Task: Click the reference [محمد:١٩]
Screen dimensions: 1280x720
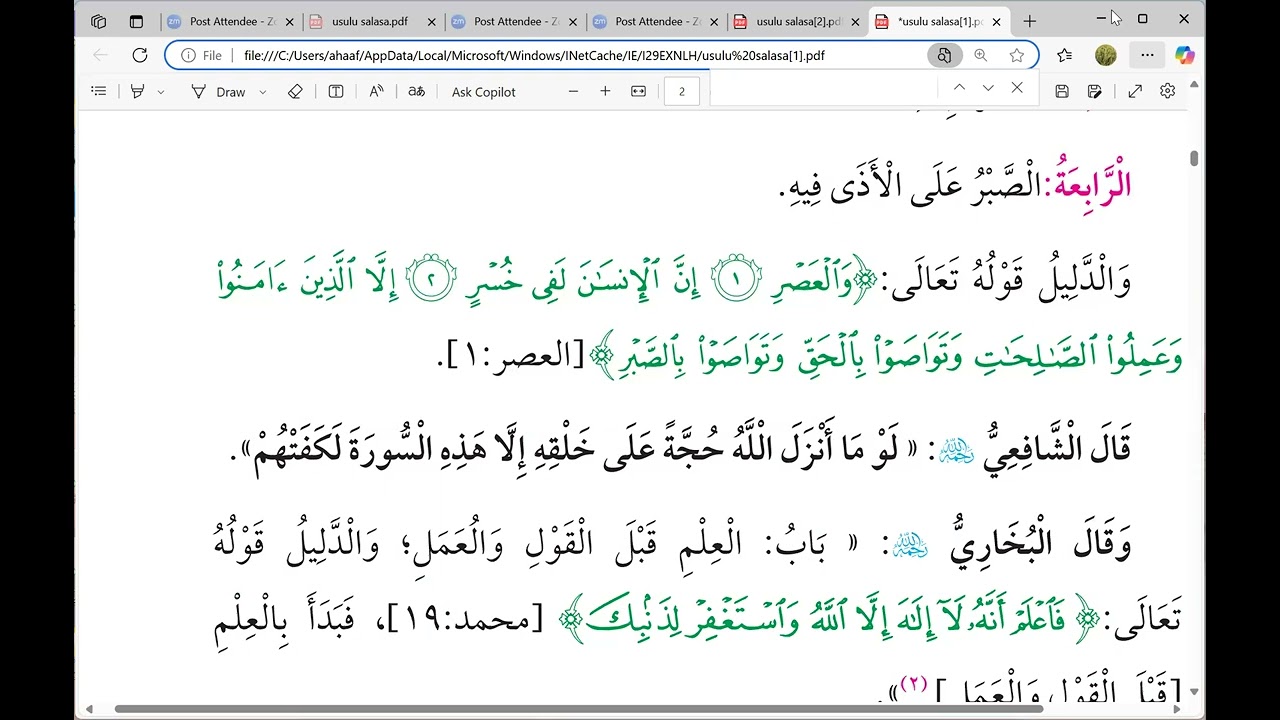Action: tap(463, 621)
